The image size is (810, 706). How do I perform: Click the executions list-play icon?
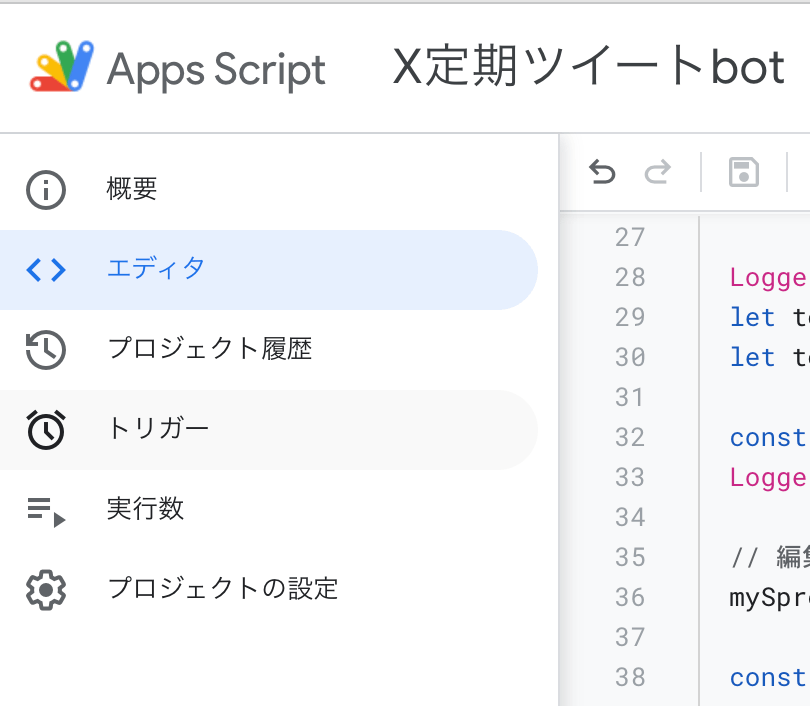click(x=46, y=512)
